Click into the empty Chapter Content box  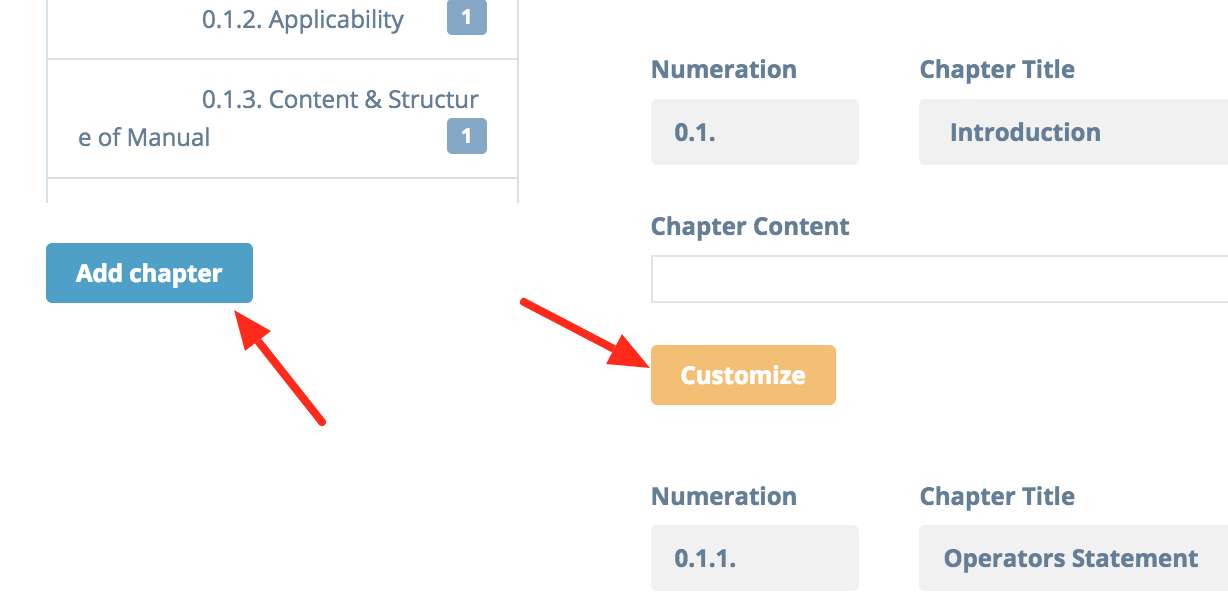coord(939,279)
